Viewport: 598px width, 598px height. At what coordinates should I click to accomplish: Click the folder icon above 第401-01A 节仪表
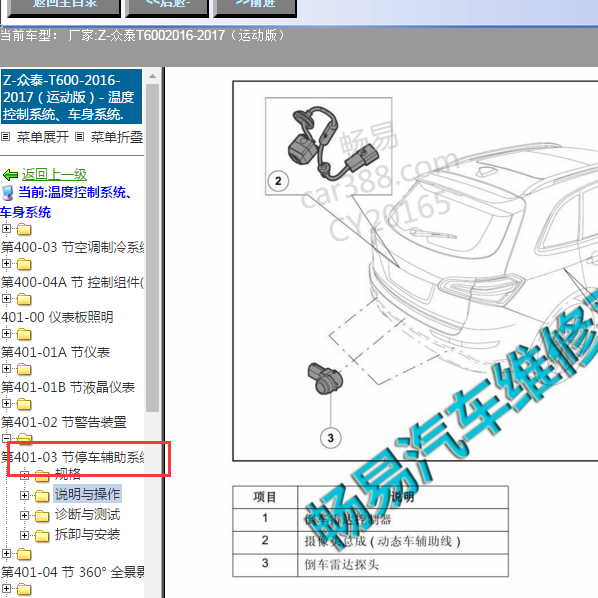[24, 334]
